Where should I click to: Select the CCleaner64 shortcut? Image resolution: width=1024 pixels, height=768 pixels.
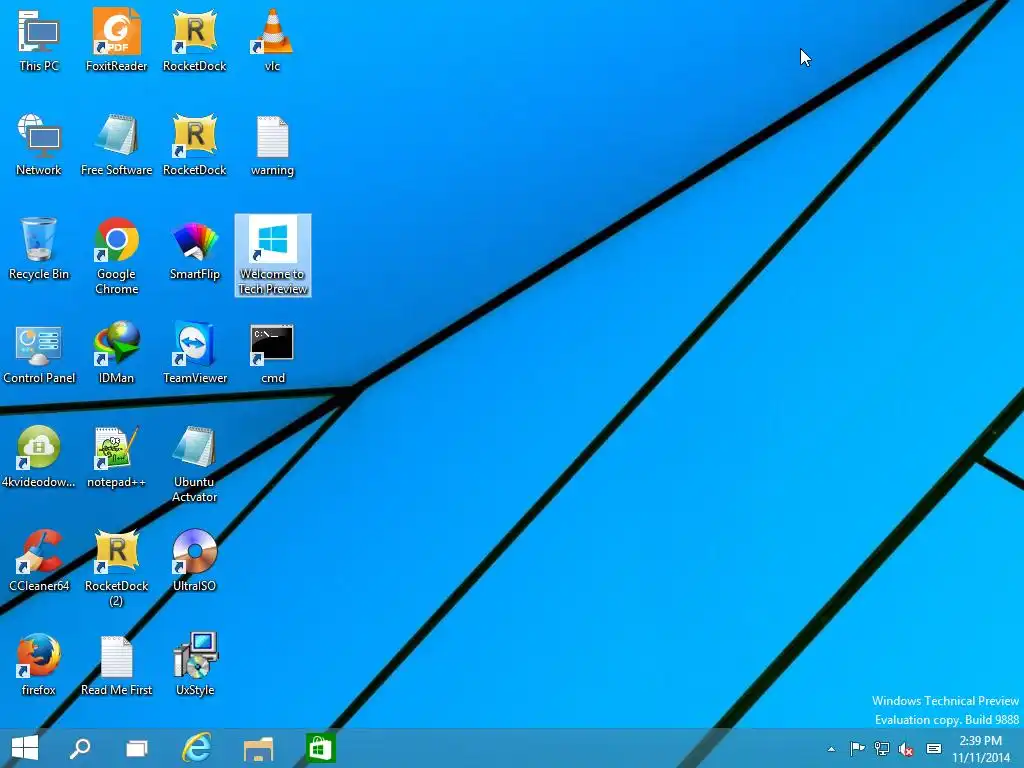point(39,560)
